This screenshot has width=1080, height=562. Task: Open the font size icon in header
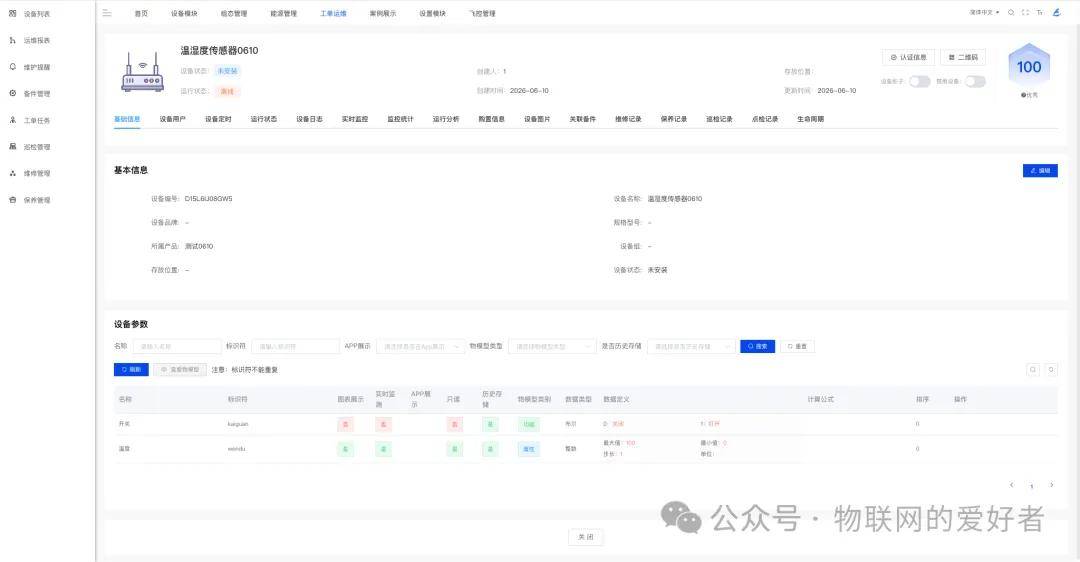pos(1040,12)
